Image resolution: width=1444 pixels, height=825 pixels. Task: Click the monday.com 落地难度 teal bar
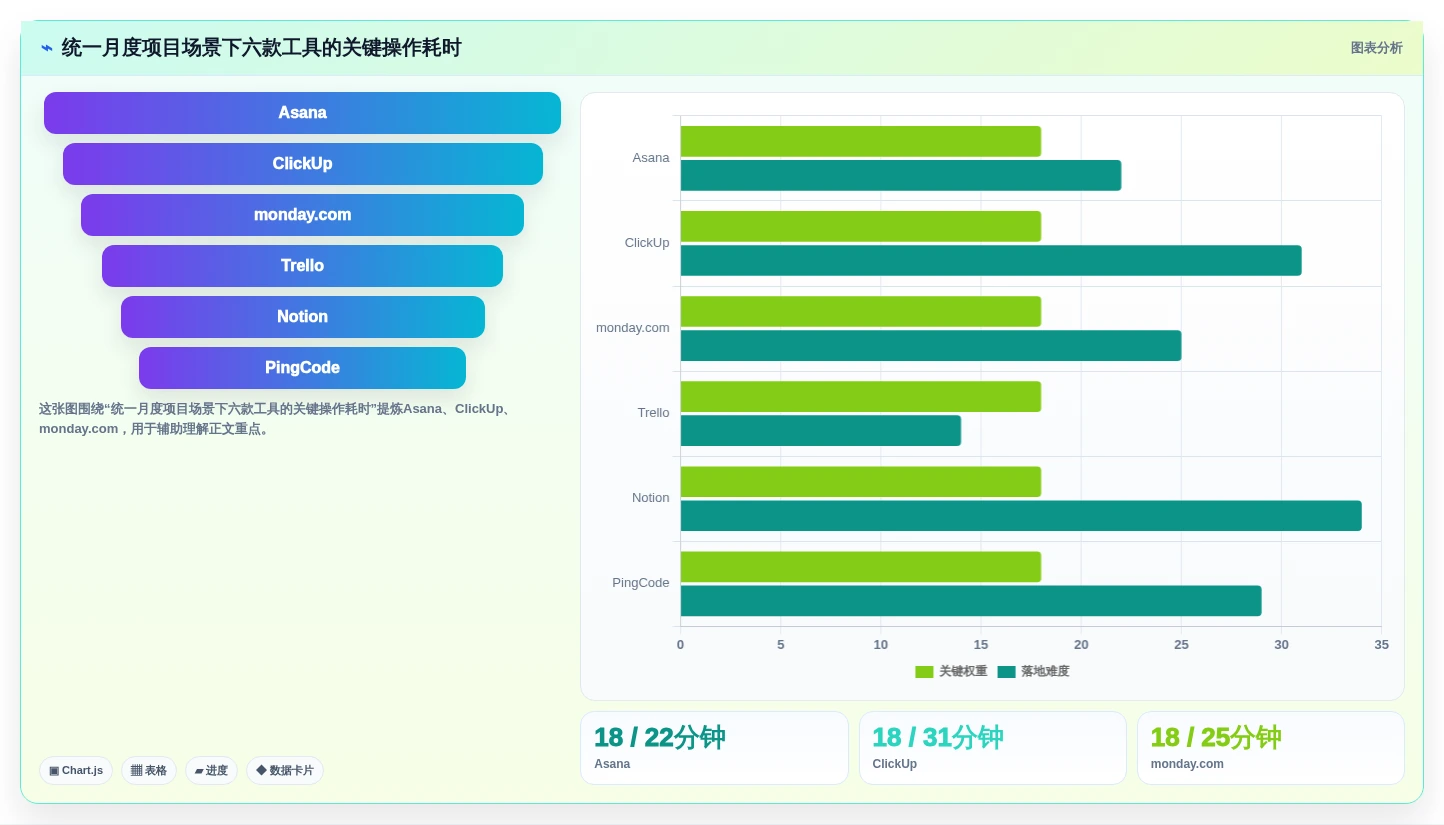click(931, 345)
